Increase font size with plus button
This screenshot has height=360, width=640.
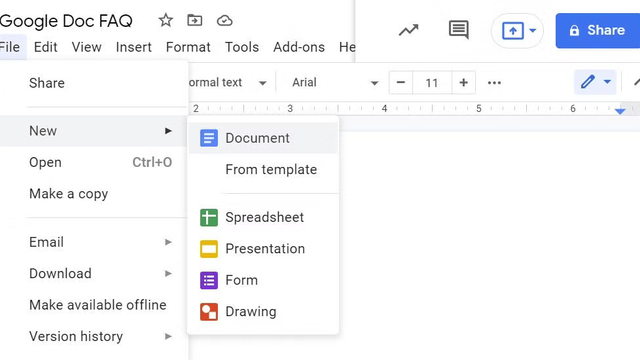(463, 82)
